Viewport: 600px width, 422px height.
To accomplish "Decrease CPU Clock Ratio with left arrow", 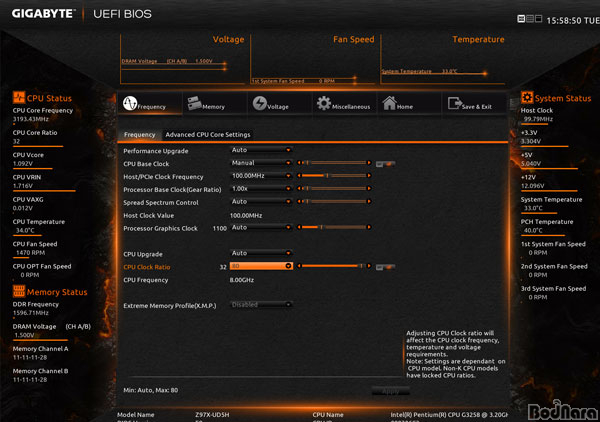I will tap(299, 266).
